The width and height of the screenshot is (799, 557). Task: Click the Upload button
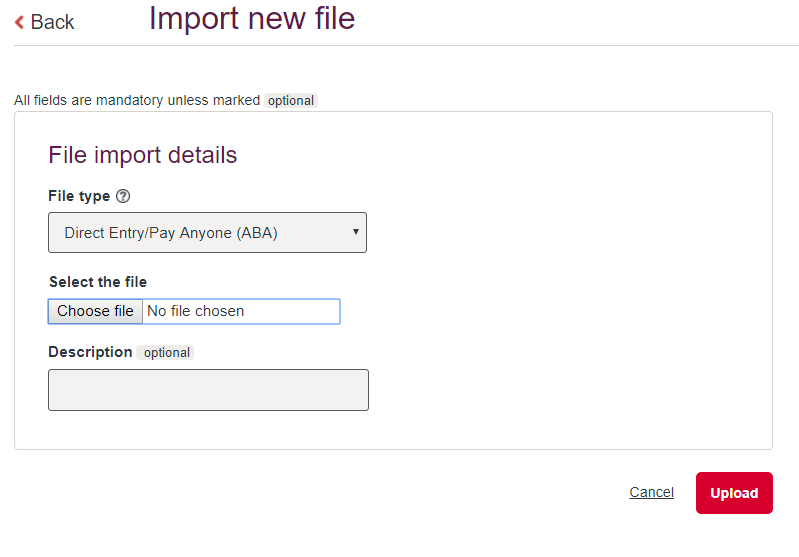(734, 493)
